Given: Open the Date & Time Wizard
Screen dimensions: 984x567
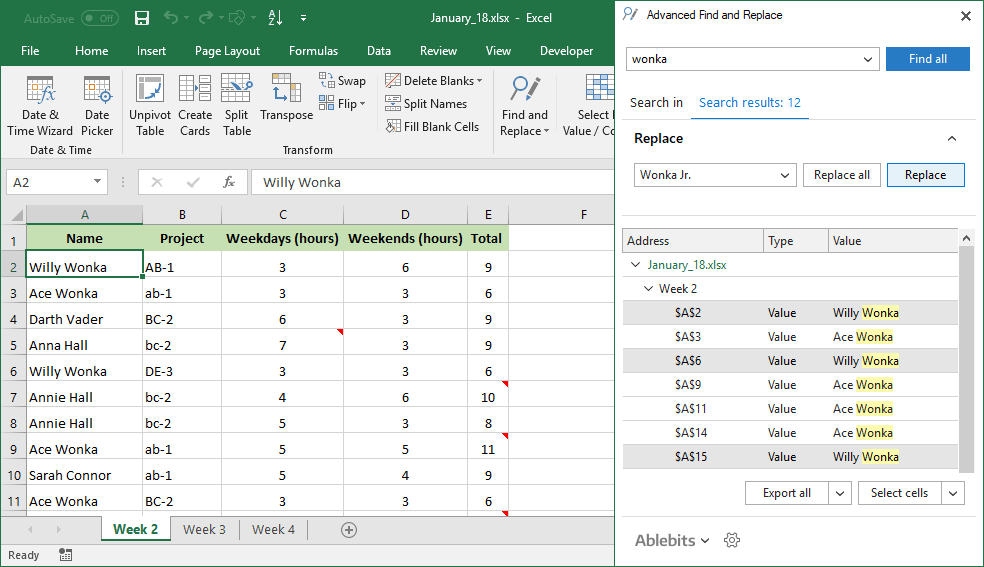Looking at the screenshot, I should pyautogui.click(x=40, y=106).
